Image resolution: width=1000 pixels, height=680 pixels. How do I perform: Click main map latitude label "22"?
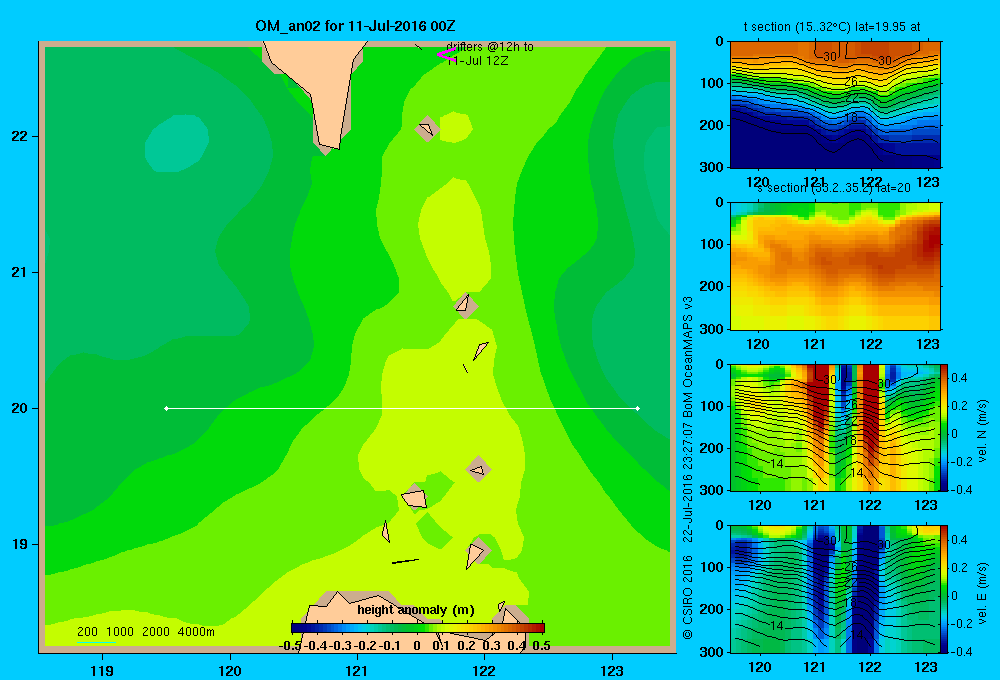[x=20, y=136]
